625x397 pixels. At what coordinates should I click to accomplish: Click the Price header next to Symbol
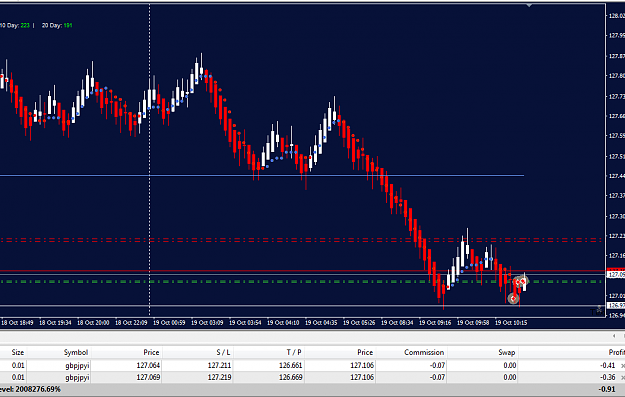coord(151,352)
